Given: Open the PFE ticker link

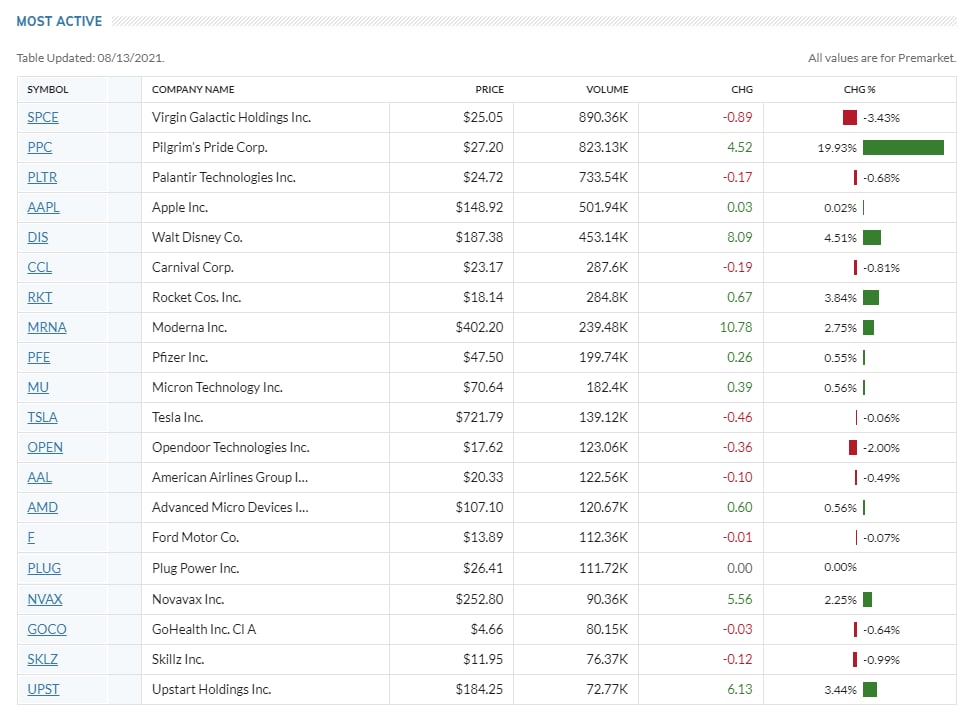Looking at the screenshot, I should [x=39, y=358].
